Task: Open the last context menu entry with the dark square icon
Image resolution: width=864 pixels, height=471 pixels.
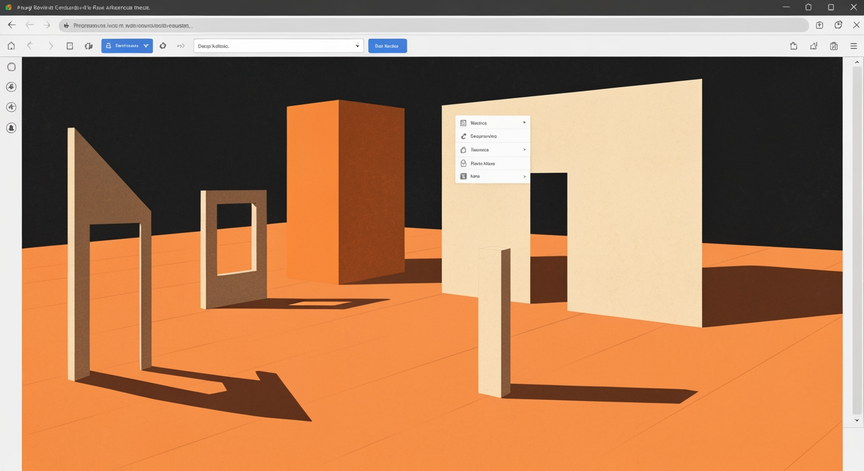Action: [493, 176]
